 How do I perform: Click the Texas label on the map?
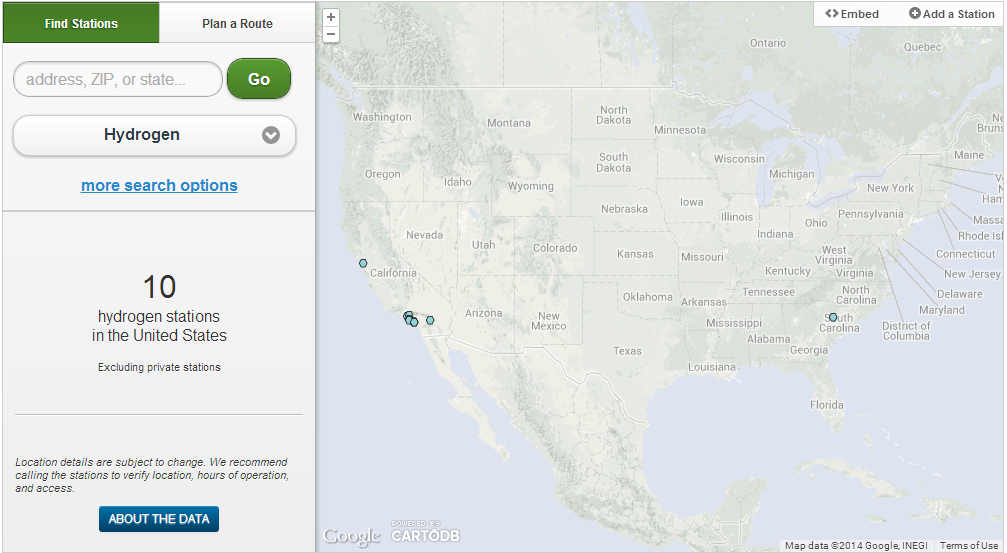(x=627, y=351)
